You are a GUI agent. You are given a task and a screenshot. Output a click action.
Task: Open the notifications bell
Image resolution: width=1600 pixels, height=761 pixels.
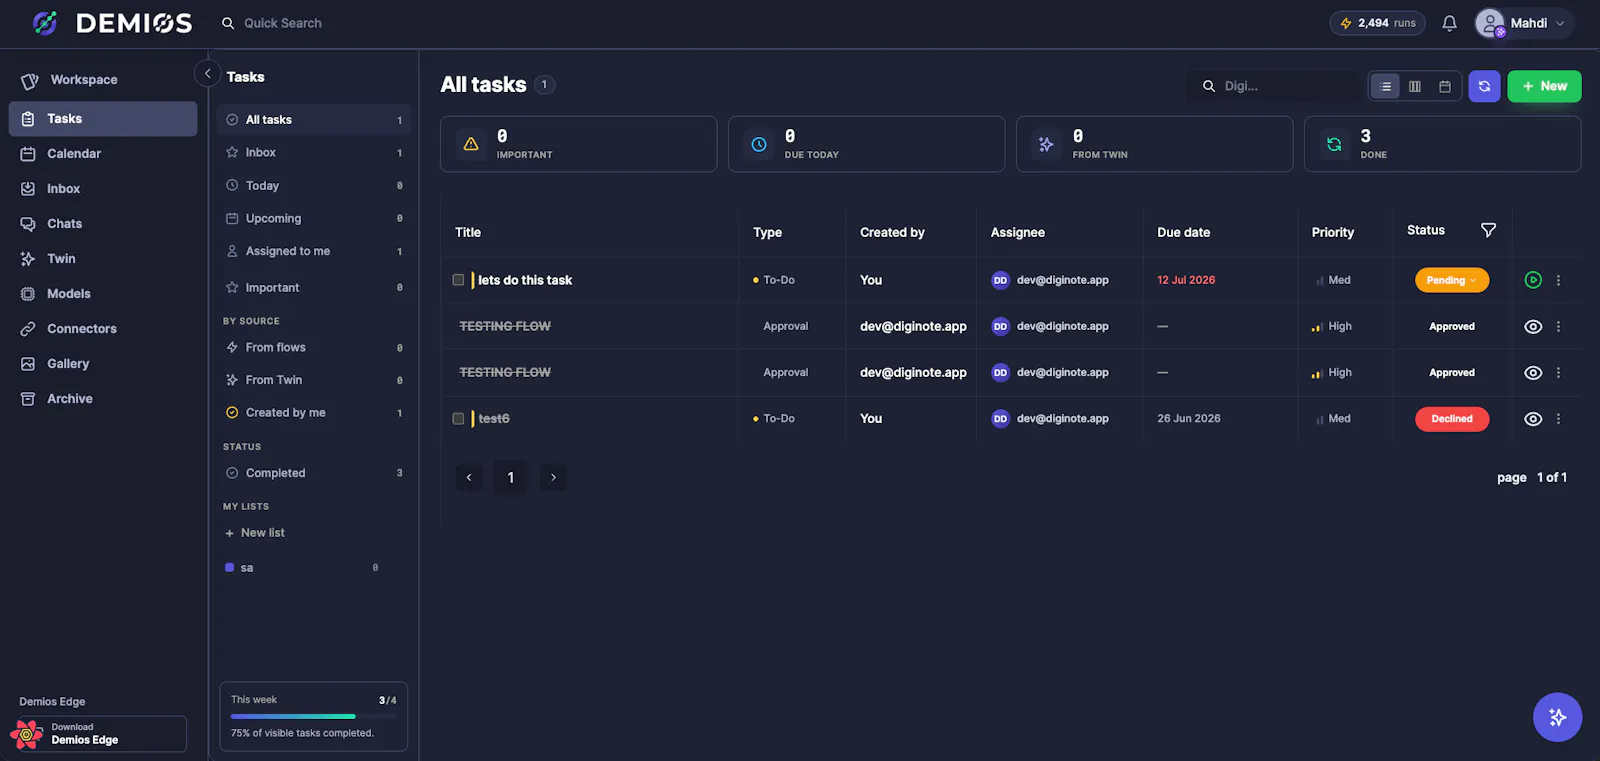point(1449,23)
